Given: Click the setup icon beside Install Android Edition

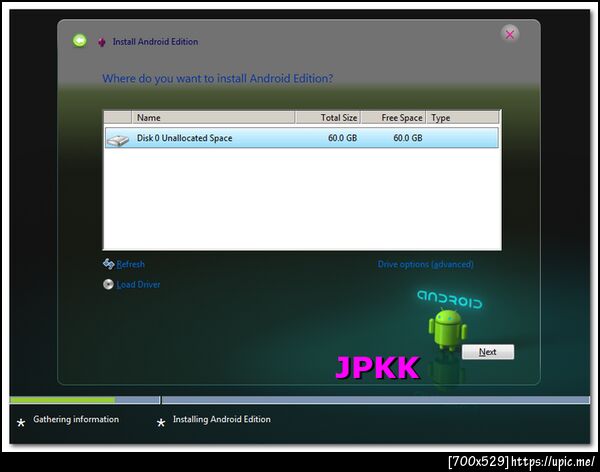Looking at the screenshot, I should 101,42.
